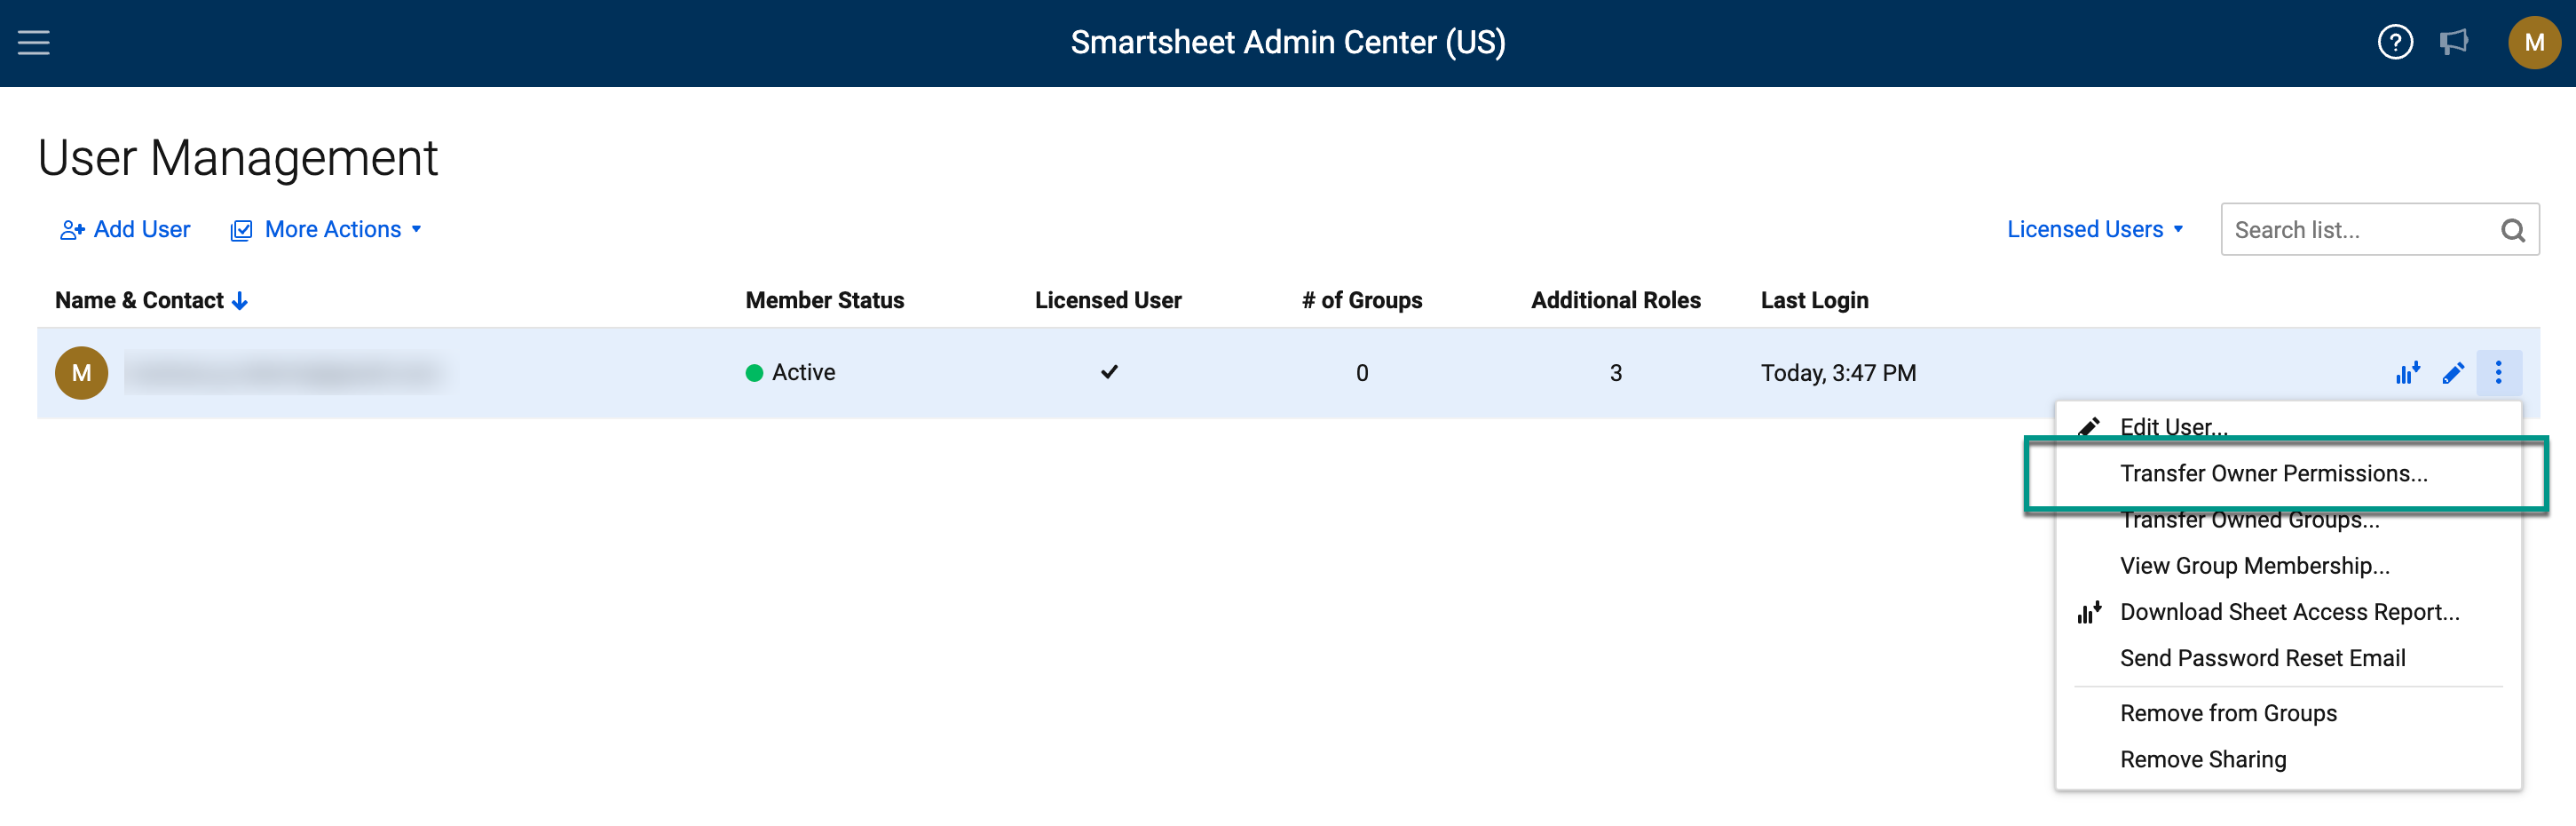Viewport: 2576px width, 826px height.
Task: Click the Last Login column header
Action: pyautogui.click(x=1814, y=300)
